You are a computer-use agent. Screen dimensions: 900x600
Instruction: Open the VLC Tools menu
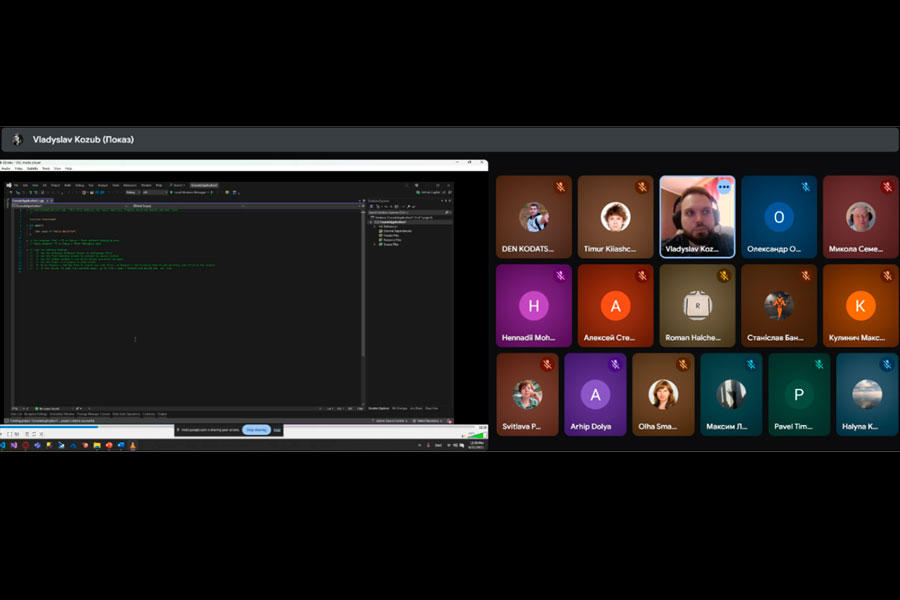coord(46,168)
